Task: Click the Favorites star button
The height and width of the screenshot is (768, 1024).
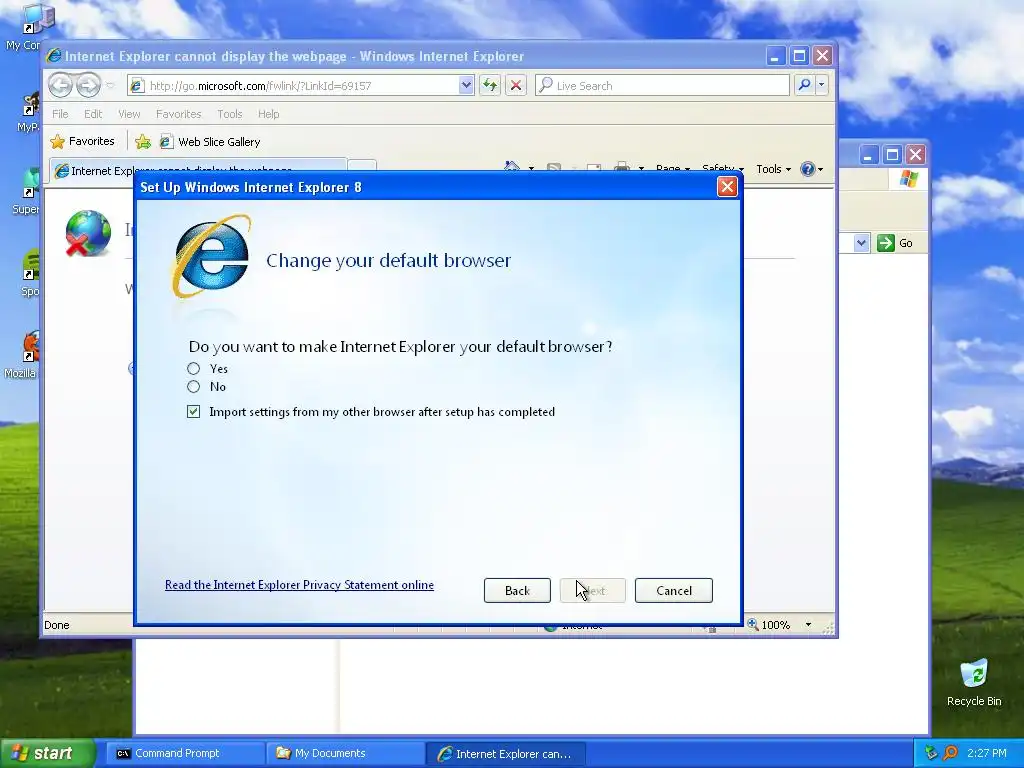Action: click(x=83, y=141)
